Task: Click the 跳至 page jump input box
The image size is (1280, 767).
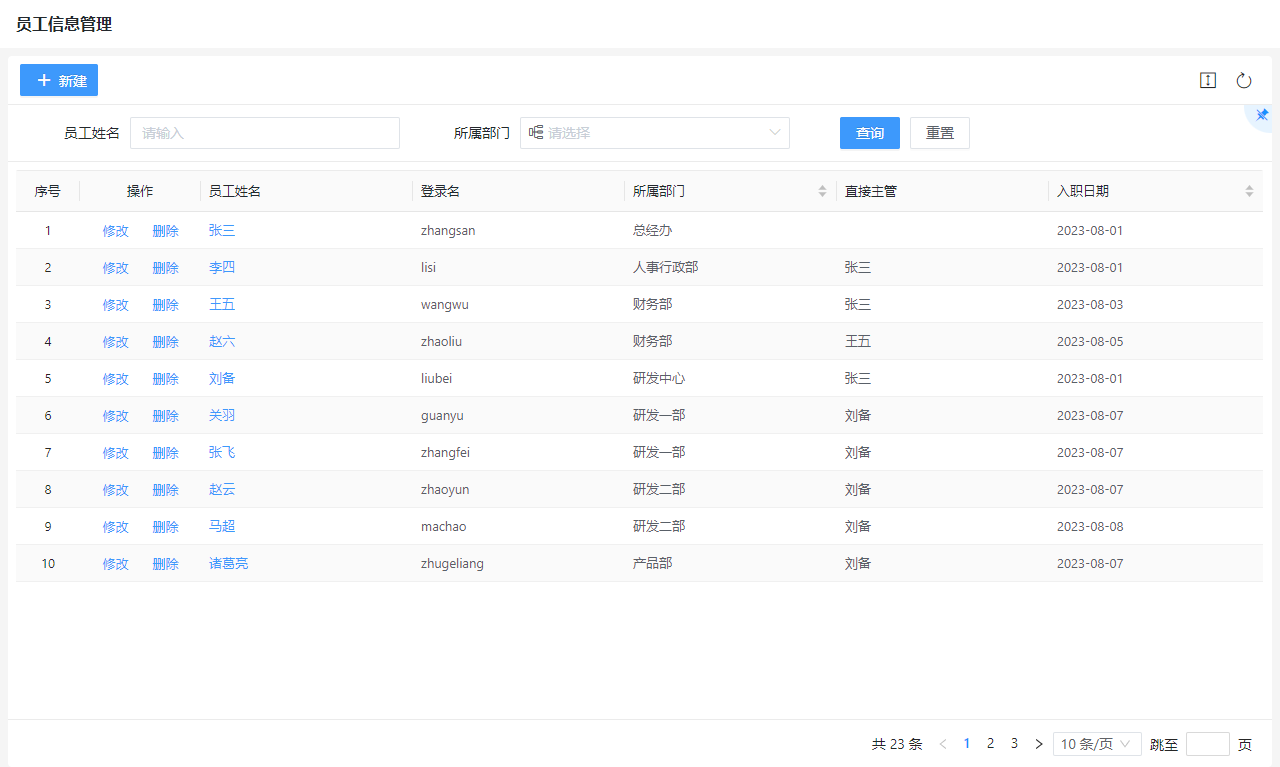Action: click(x=1207, y=744)
